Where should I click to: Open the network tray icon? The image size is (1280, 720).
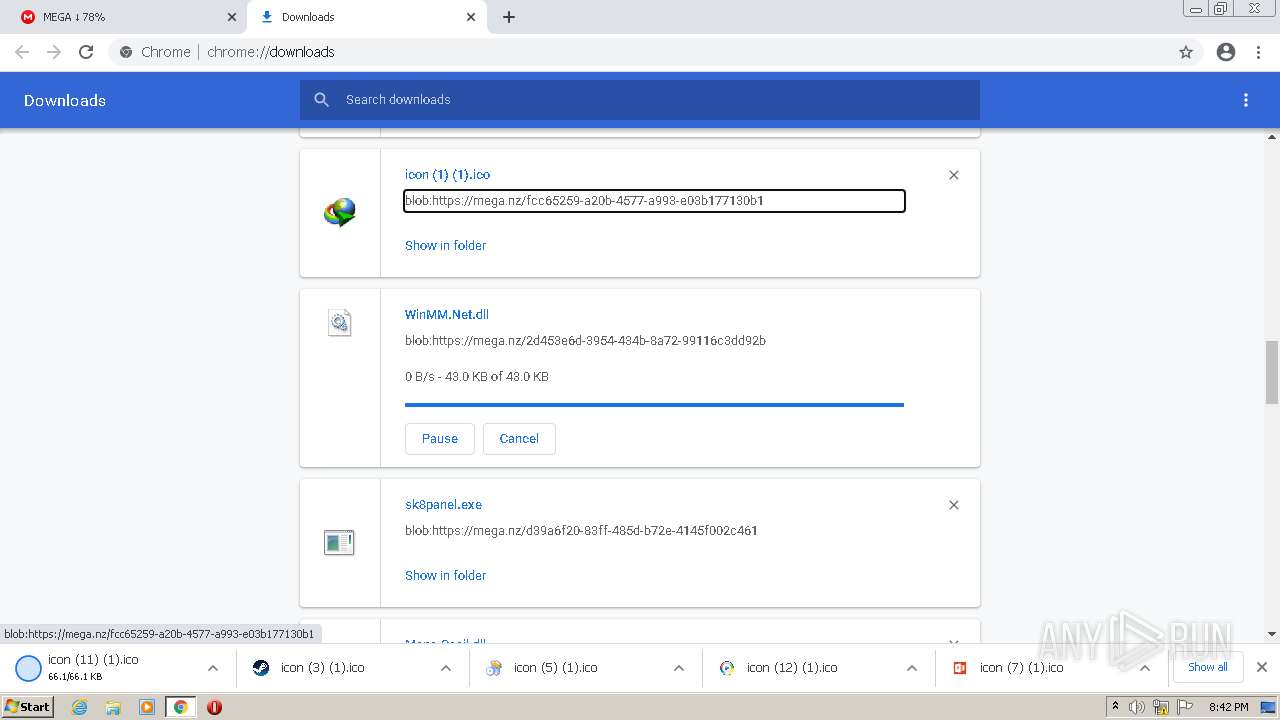(x=1160, y=707)
